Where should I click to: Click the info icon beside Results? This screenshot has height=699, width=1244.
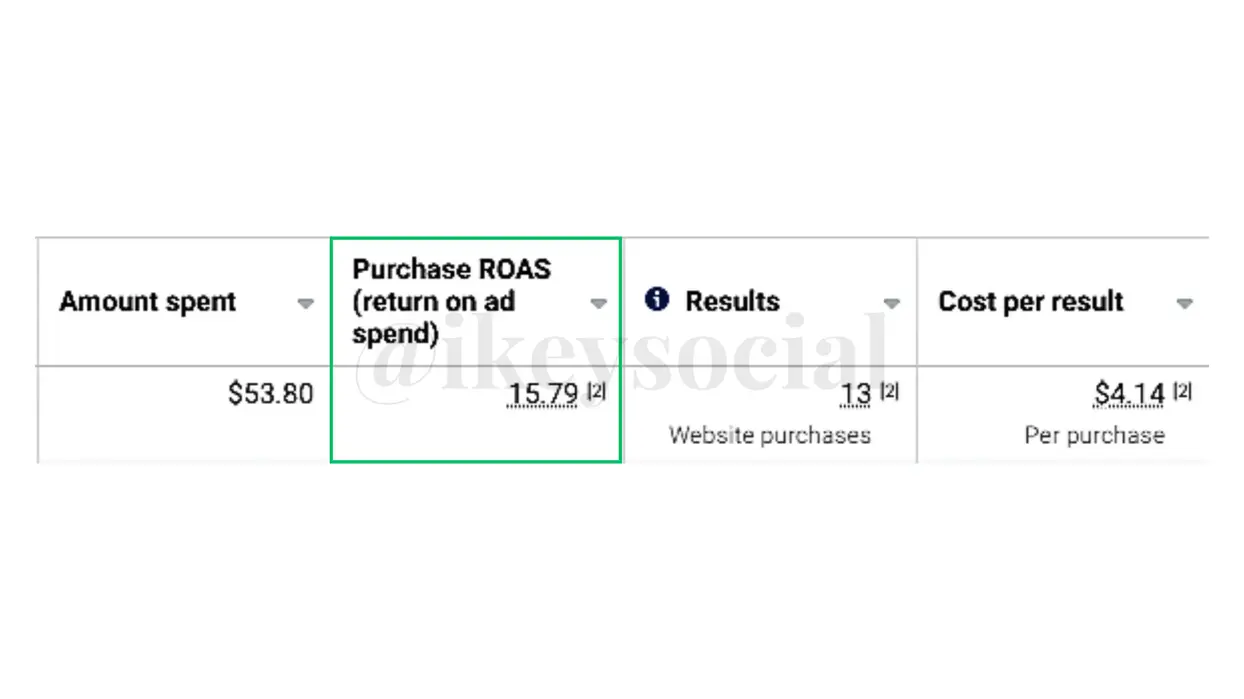(657, 299)
